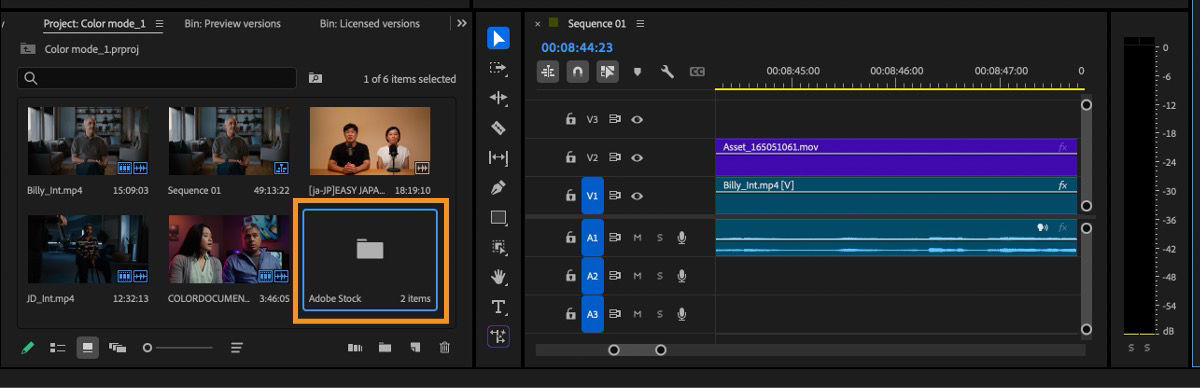
Task: Select the Adobe Stock bin folder
Action: pyautogui.click(x=370, y=259)
